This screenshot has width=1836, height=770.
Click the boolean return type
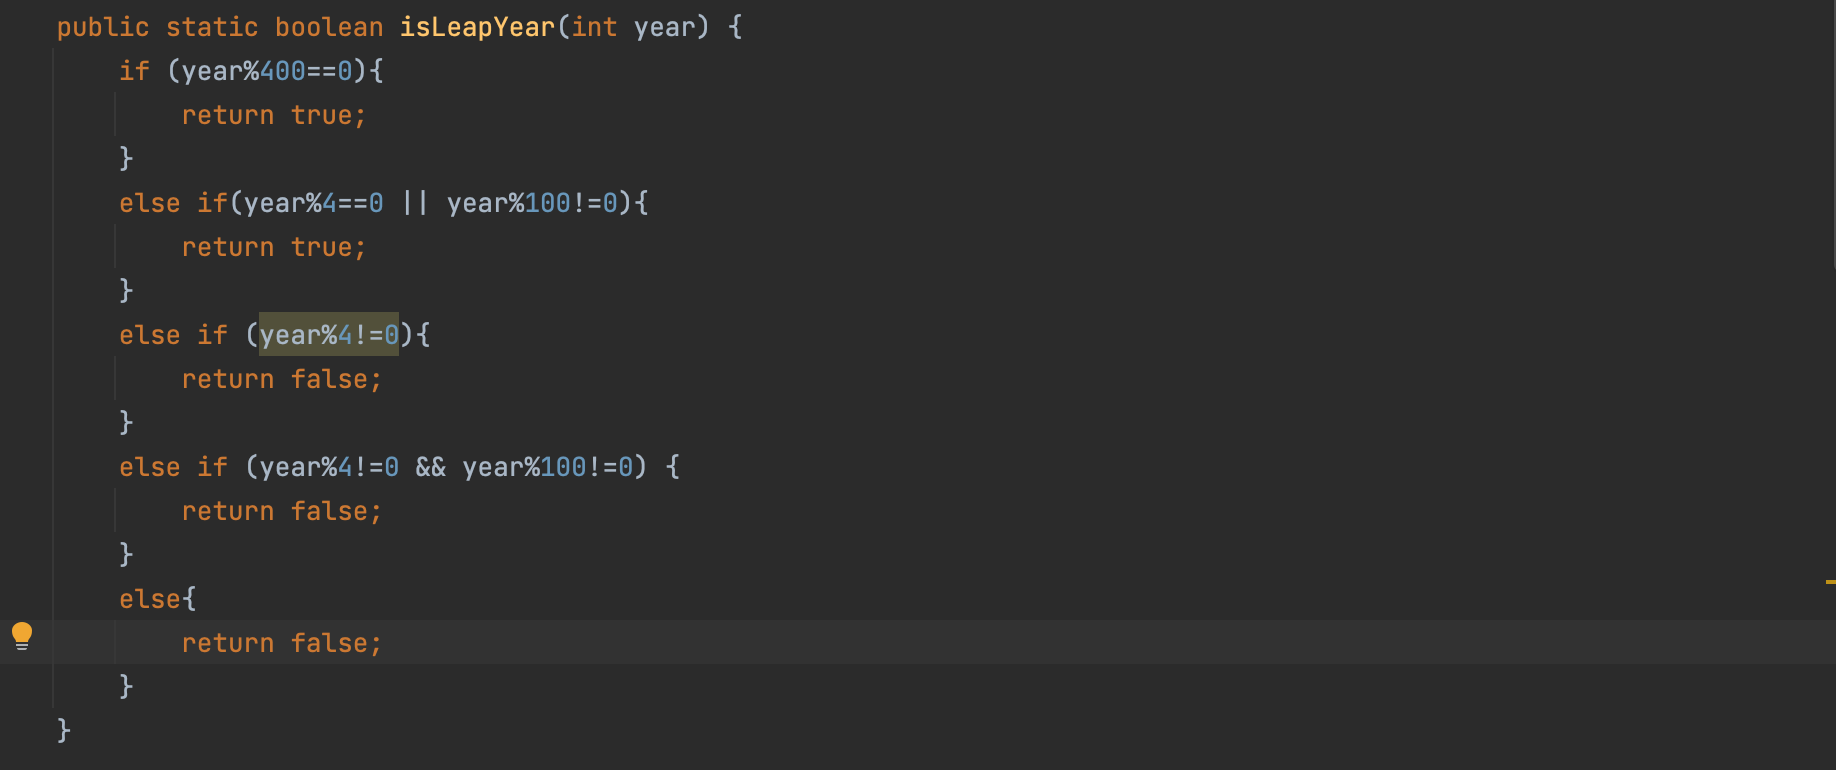tap(329, 27)
